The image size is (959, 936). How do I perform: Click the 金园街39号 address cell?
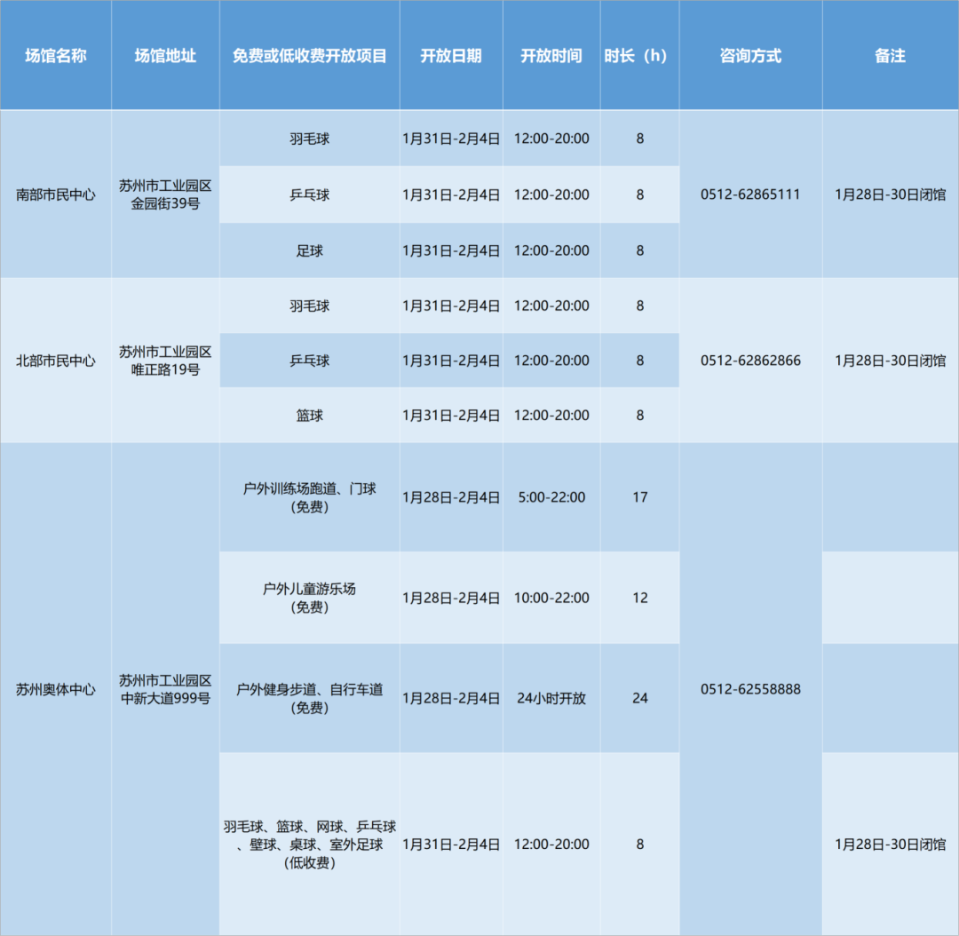click(165, 194)
